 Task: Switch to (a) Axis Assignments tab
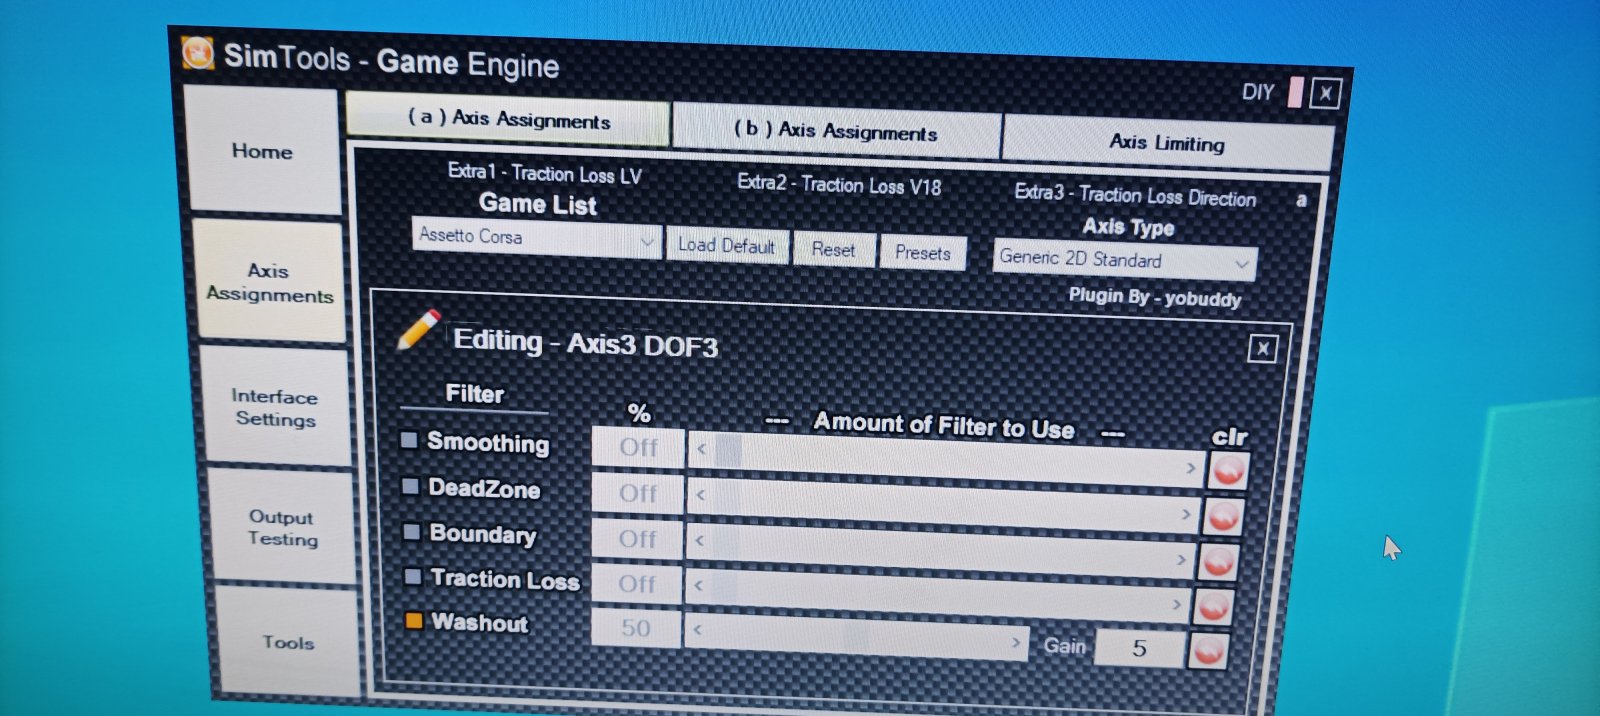[x=508, y=120]
